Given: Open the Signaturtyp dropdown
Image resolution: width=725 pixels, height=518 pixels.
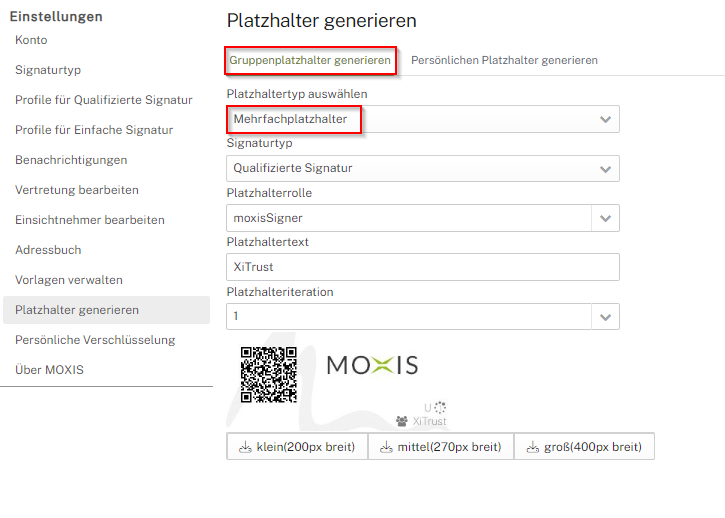Looking at the screenshot, I should tap(605, 168).
